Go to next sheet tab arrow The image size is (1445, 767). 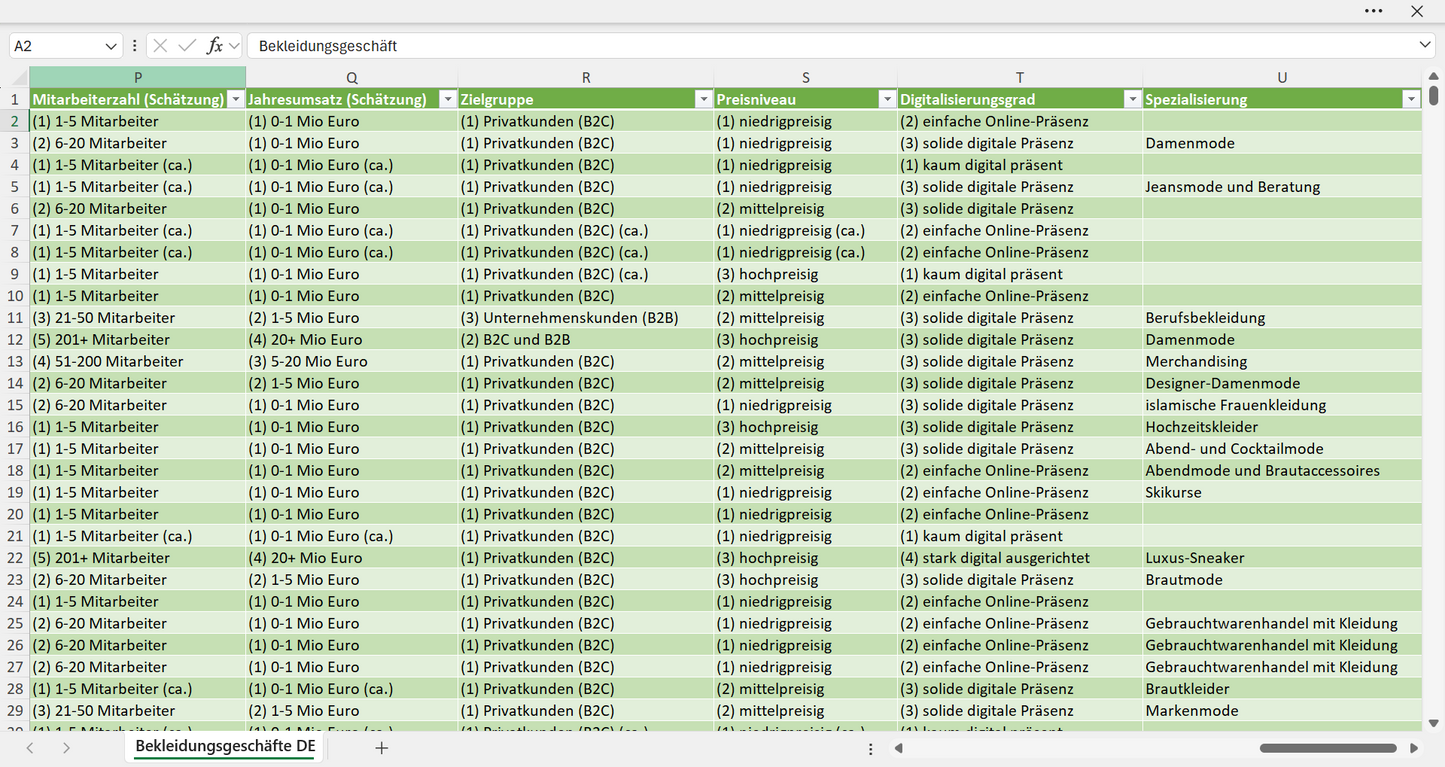pyautogui.click(x=66, y=748)
